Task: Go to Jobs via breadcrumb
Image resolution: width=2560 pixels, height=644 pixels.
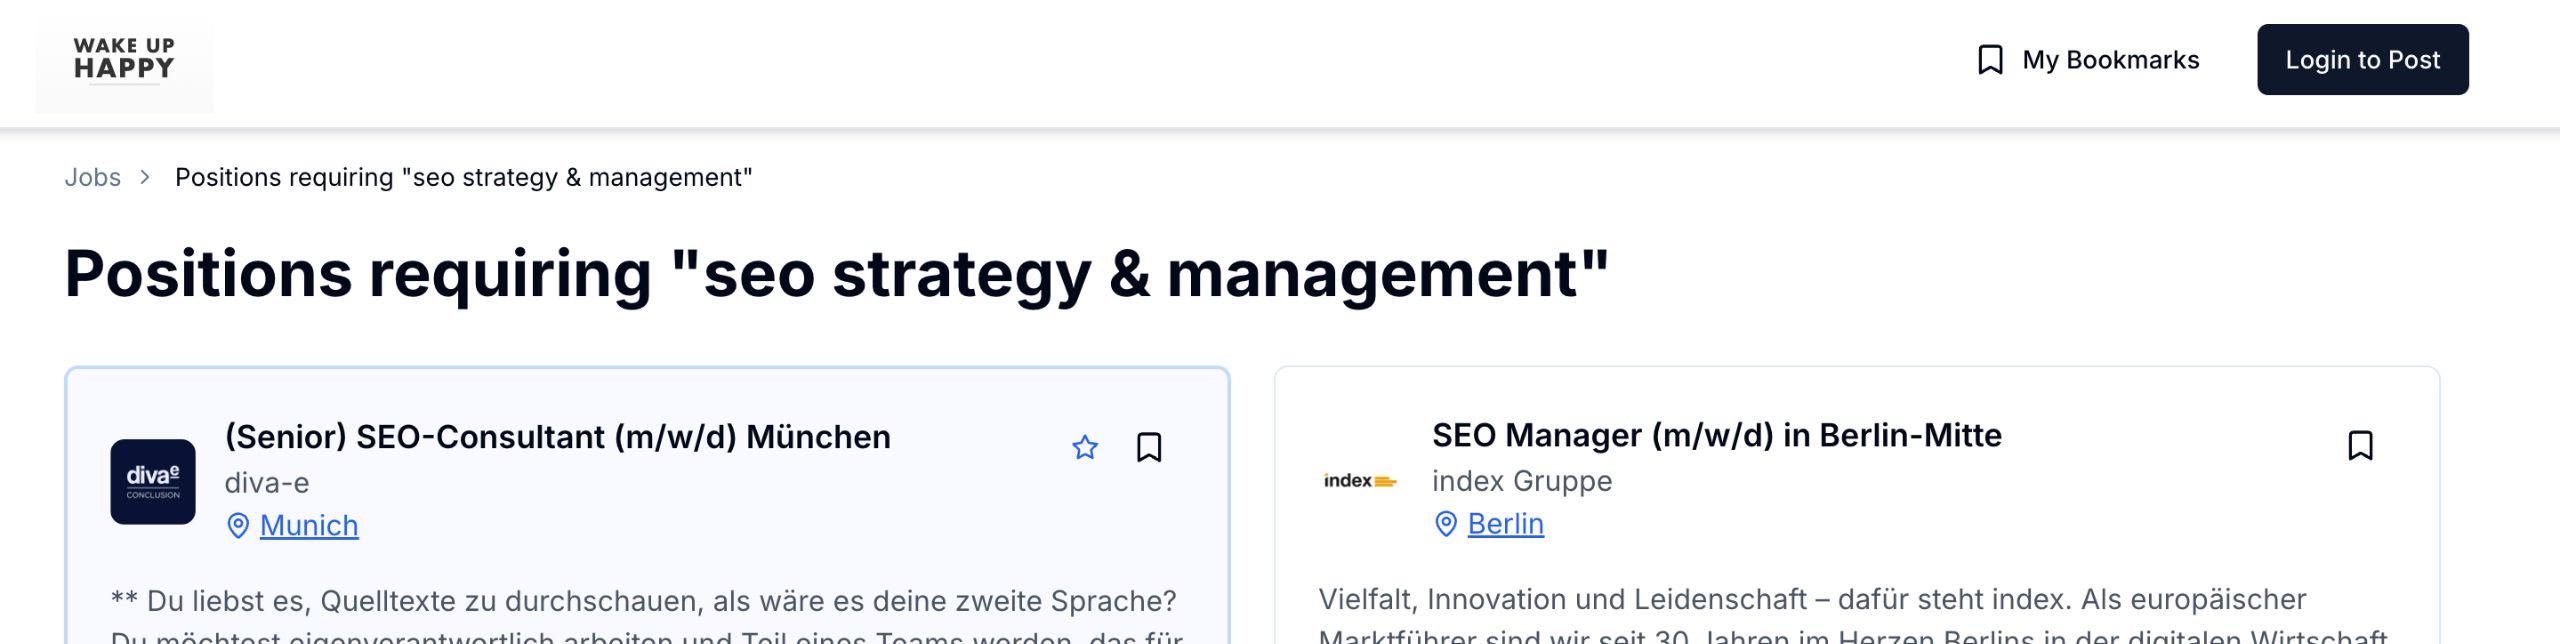Action: point(92,177)
